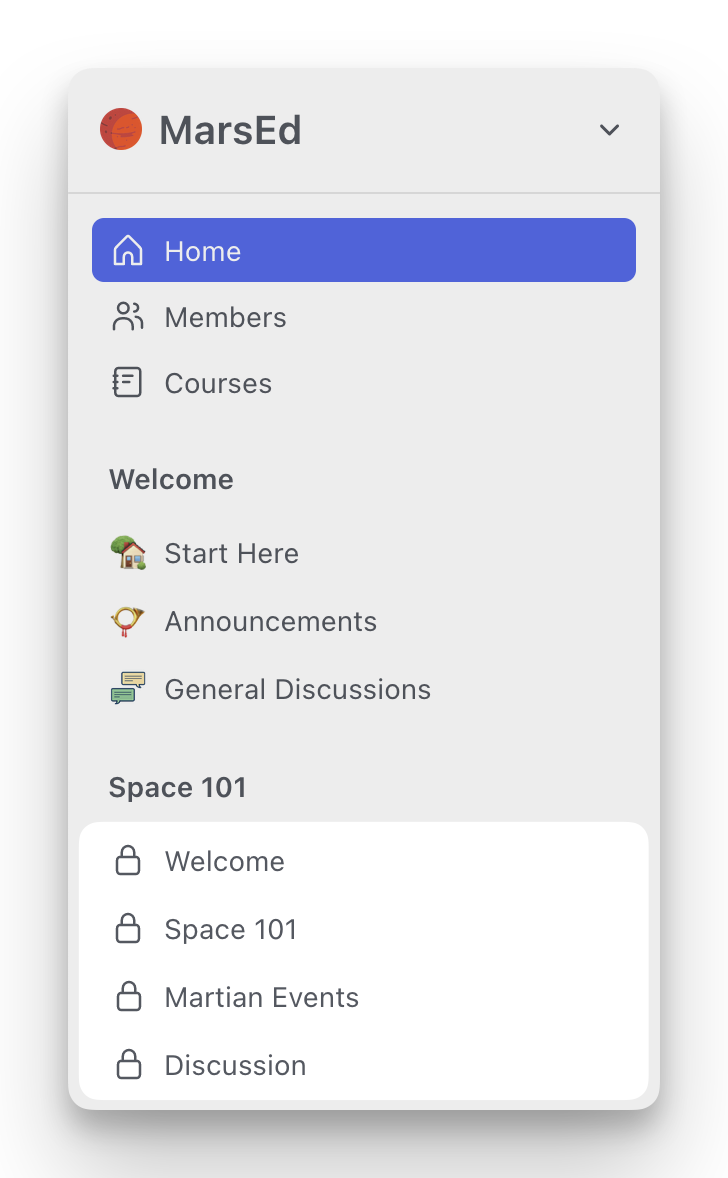Expand the Space 101 section header
This screenshot has height=1178, width=728.
pos(178,787)
